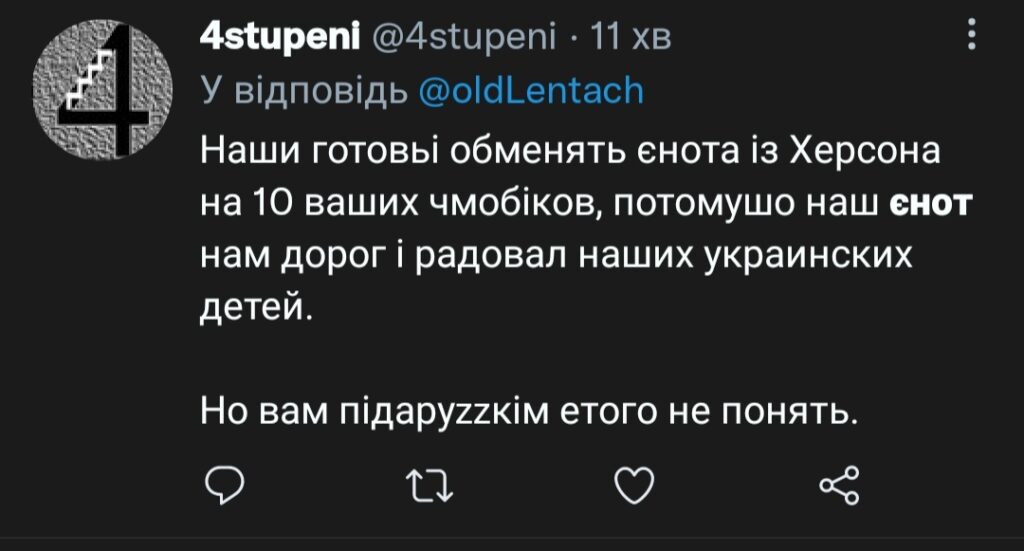Click the bold 4stupeni display name

click(x=280, y=38)
